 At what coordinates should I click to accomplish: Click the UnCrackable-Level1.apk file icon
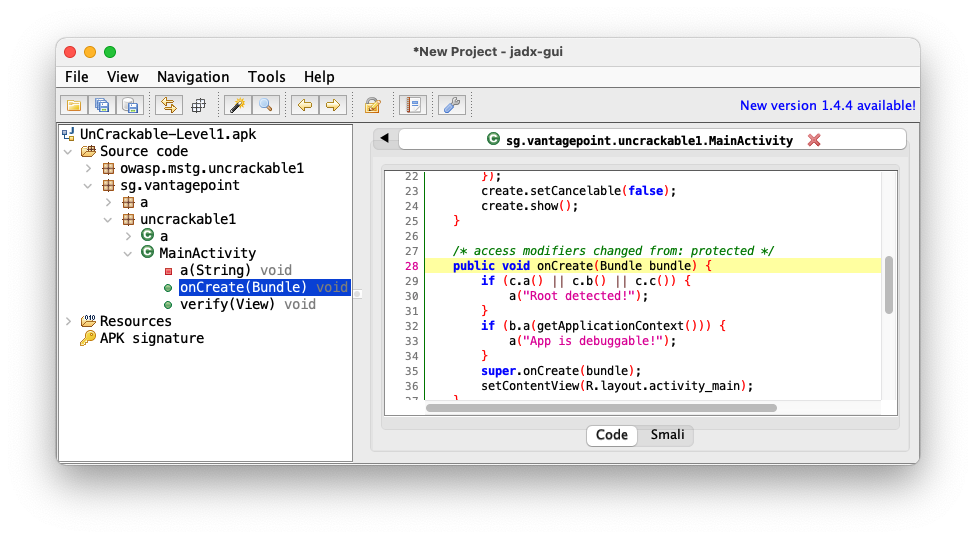68,134
